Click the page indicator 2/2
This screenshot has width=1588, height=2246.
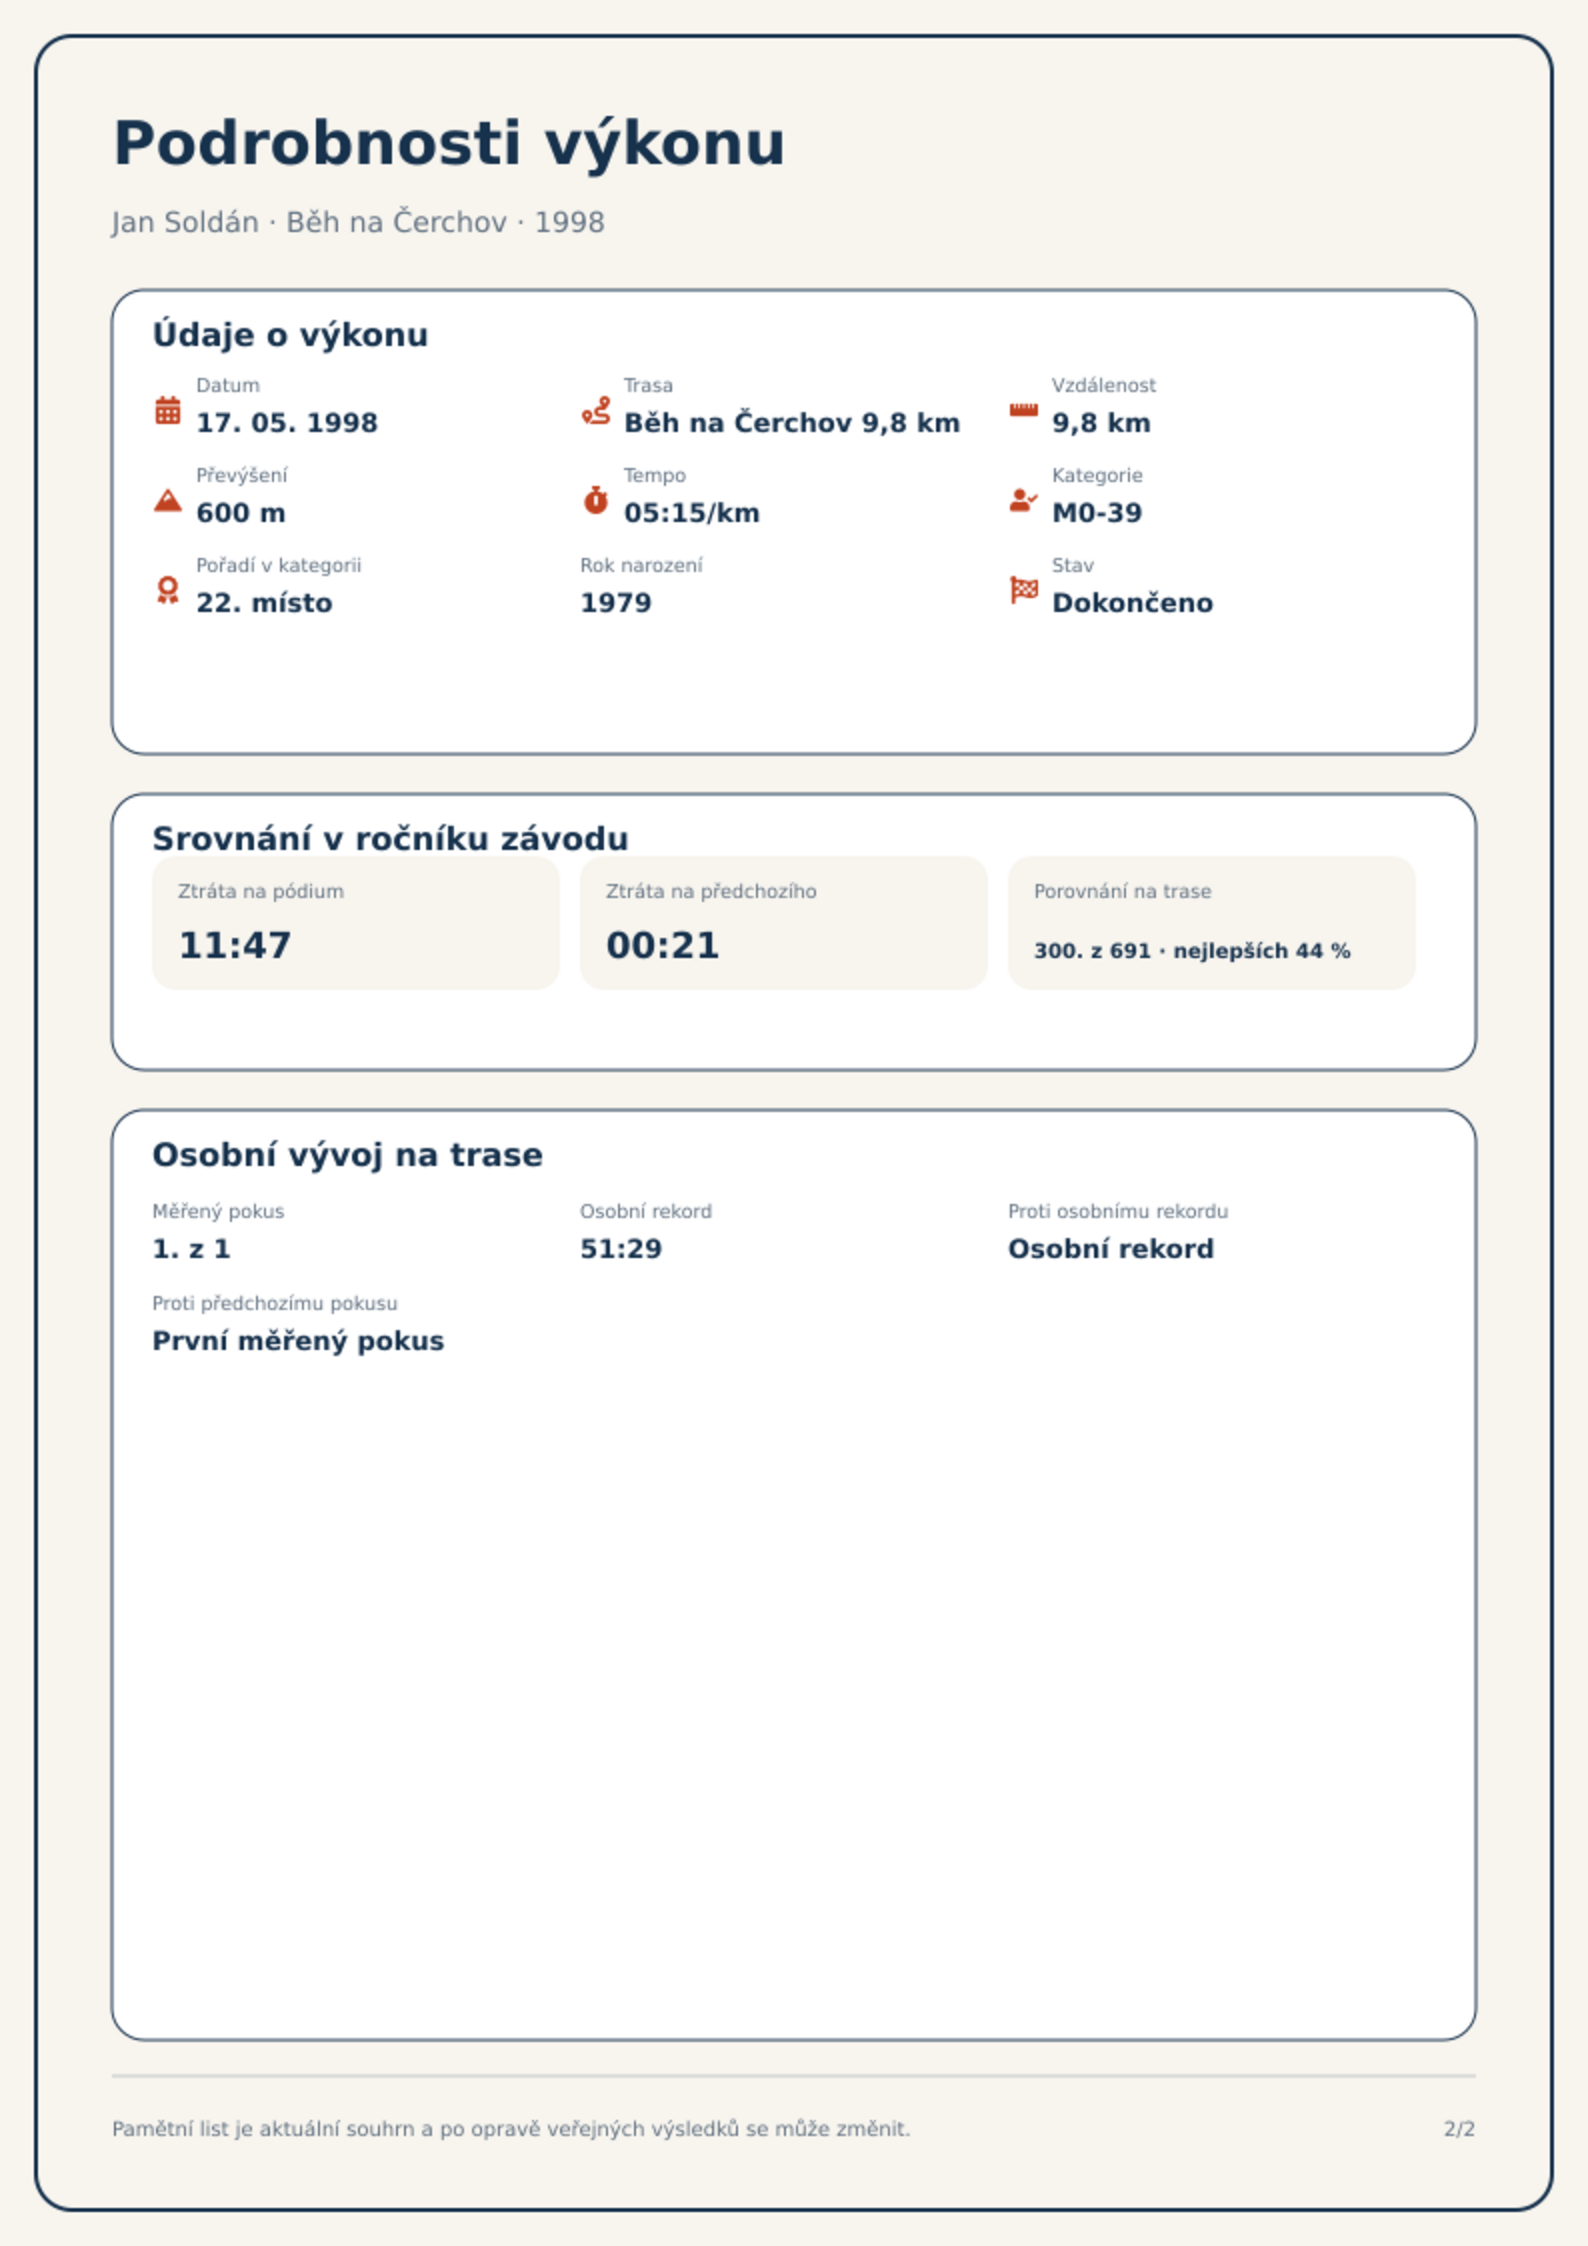pyautogui.click(x=1459, y=2129)
